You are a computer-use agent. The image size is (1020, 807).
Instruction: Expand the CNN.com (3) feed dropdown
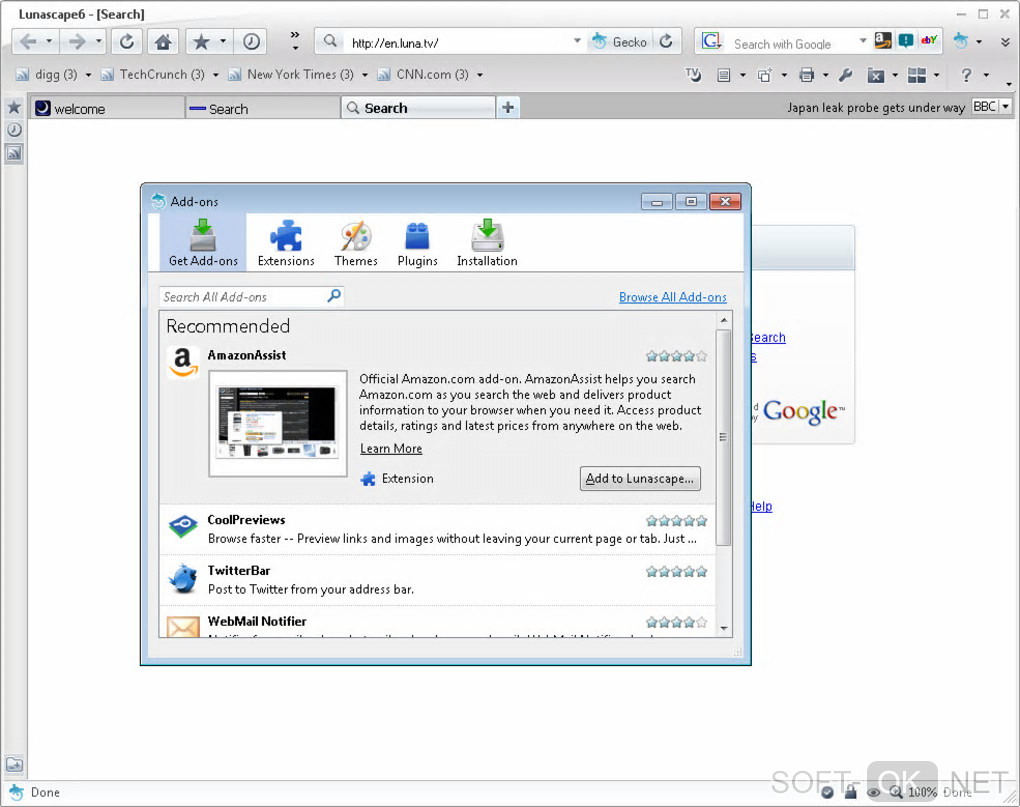pyautogui.click(x=479, y=75)
